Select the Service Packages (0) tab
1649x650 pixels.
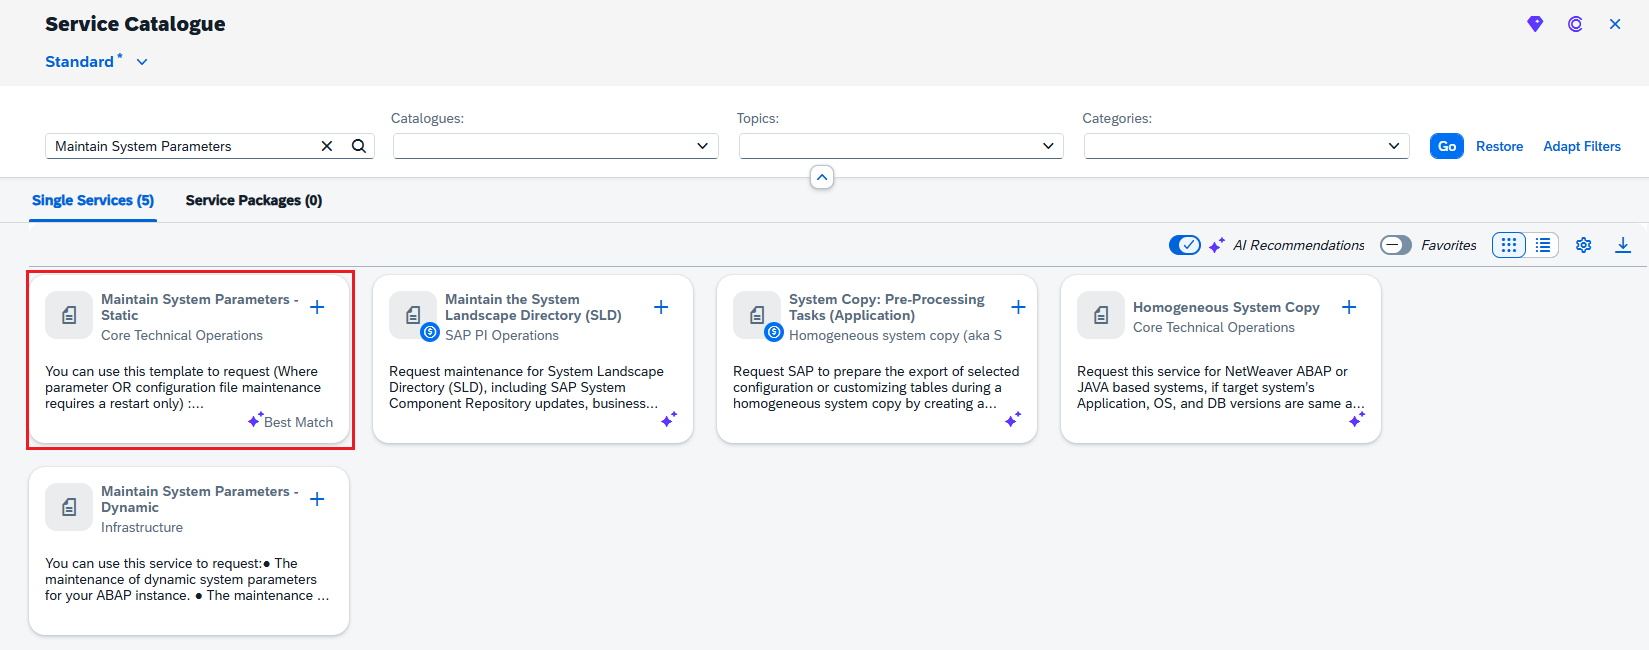coord(254,200)
